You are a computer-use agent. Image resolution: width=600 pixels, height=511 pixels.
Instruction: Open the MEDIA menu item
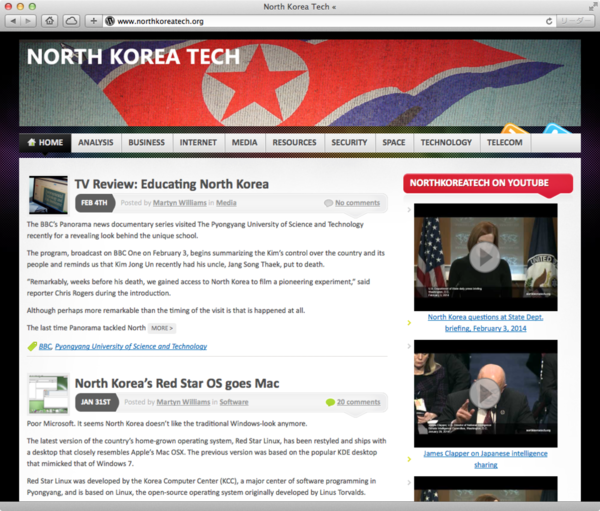245,143
